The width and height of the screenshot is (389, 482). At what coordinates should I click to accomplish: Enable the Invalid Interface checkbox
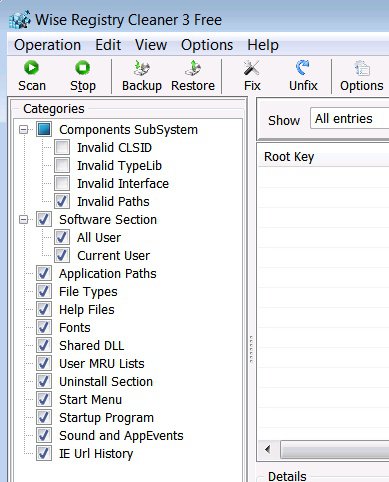pos(62,183)
